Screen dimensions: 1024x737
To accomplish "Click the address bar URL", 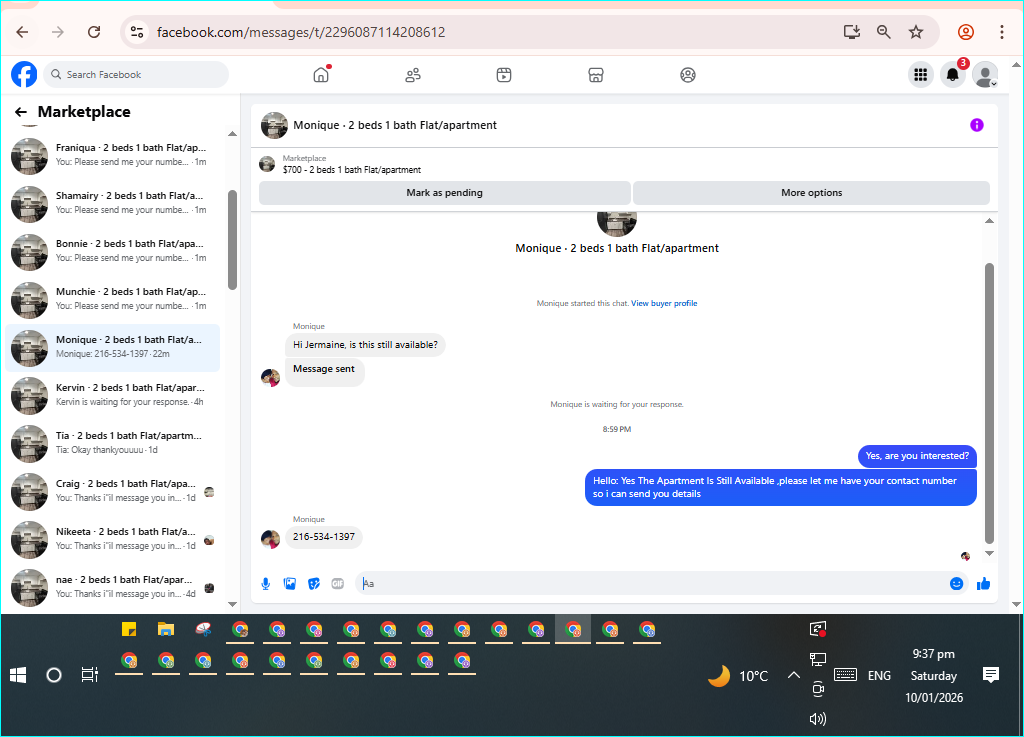I will (301, 33).
